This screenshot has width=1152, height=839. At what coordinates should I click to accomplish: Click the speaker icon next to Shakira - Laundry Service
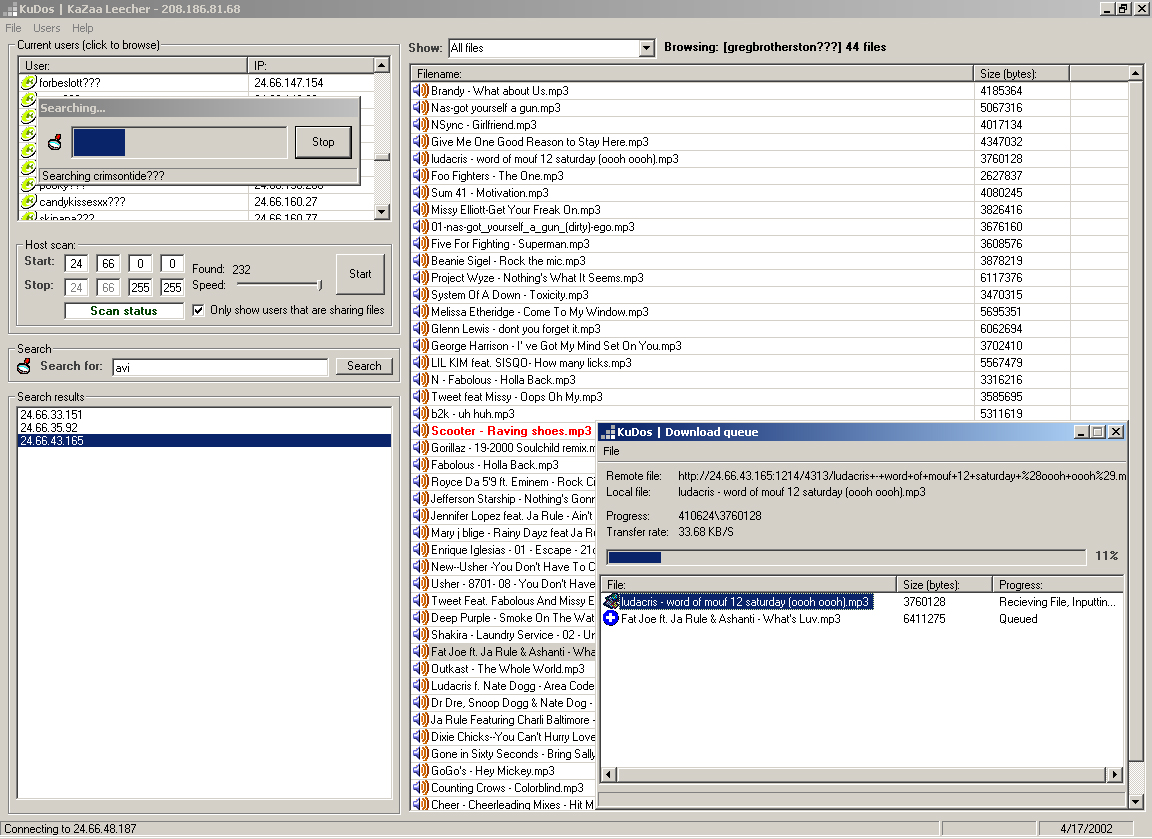pos(420,635)
